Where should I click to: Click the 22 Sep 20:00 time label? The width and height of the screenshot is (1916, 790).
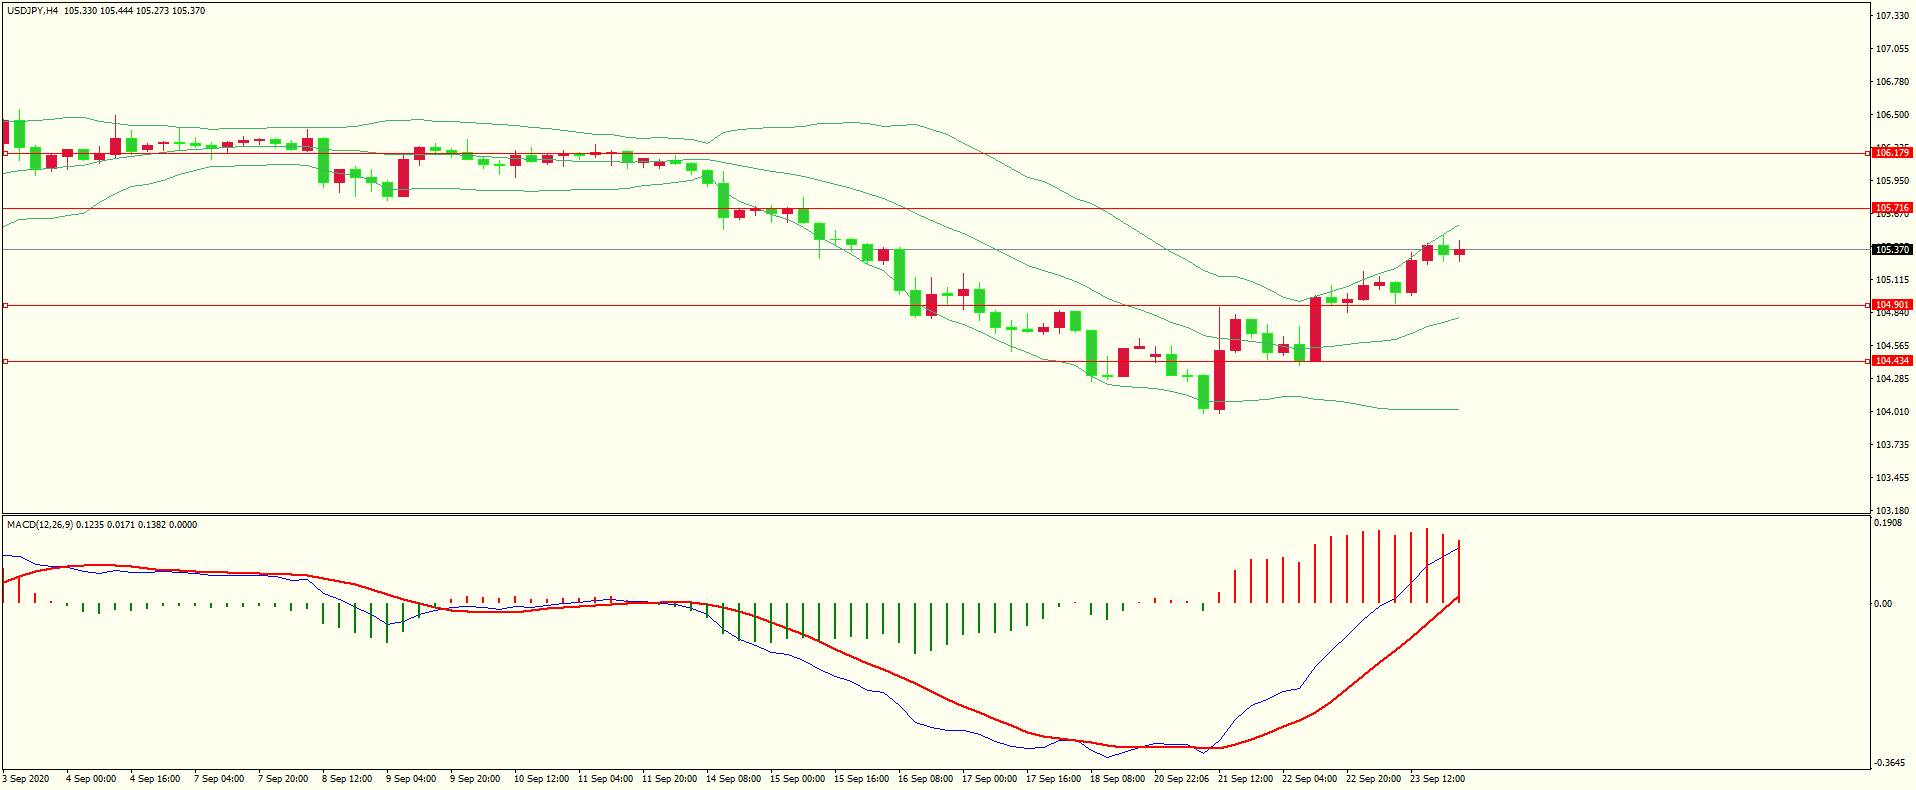[x=1373, y=779]
